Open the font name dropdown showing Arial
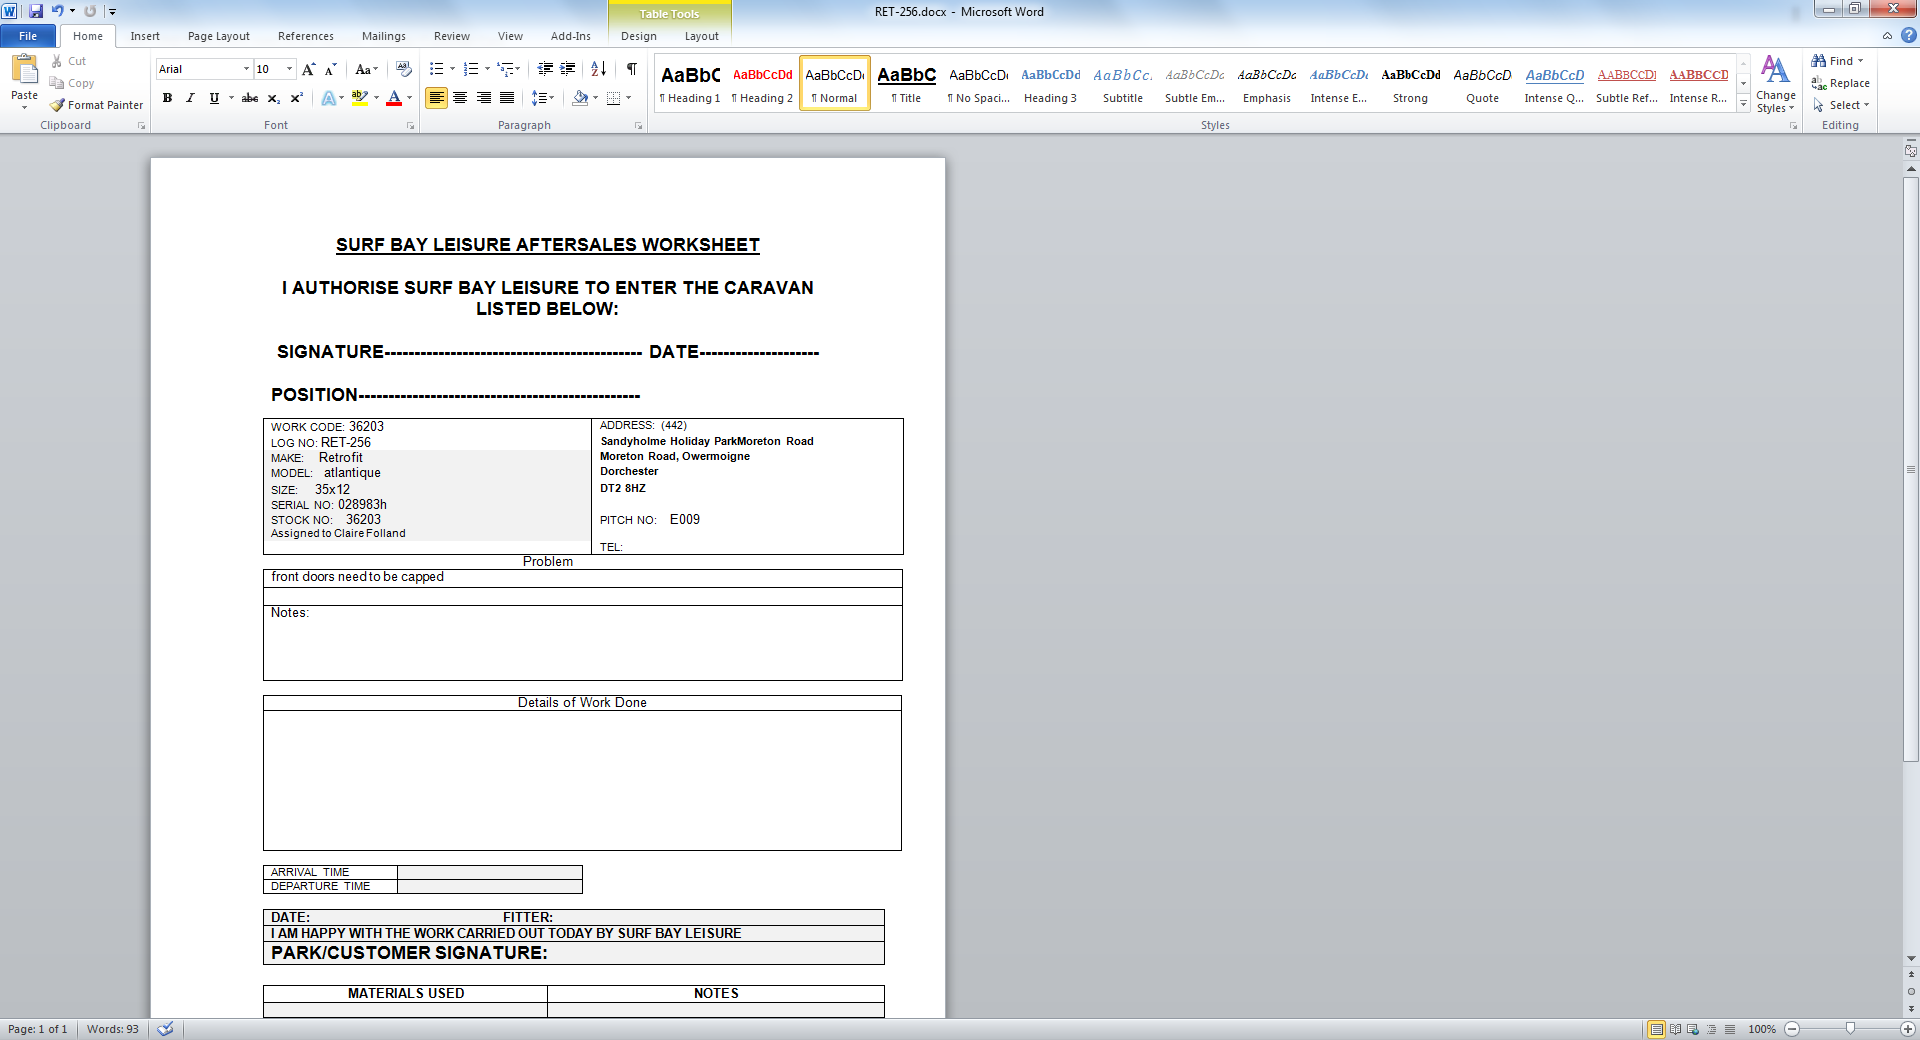Viewport: 1920px width, 1040px height. click(204, 69)
